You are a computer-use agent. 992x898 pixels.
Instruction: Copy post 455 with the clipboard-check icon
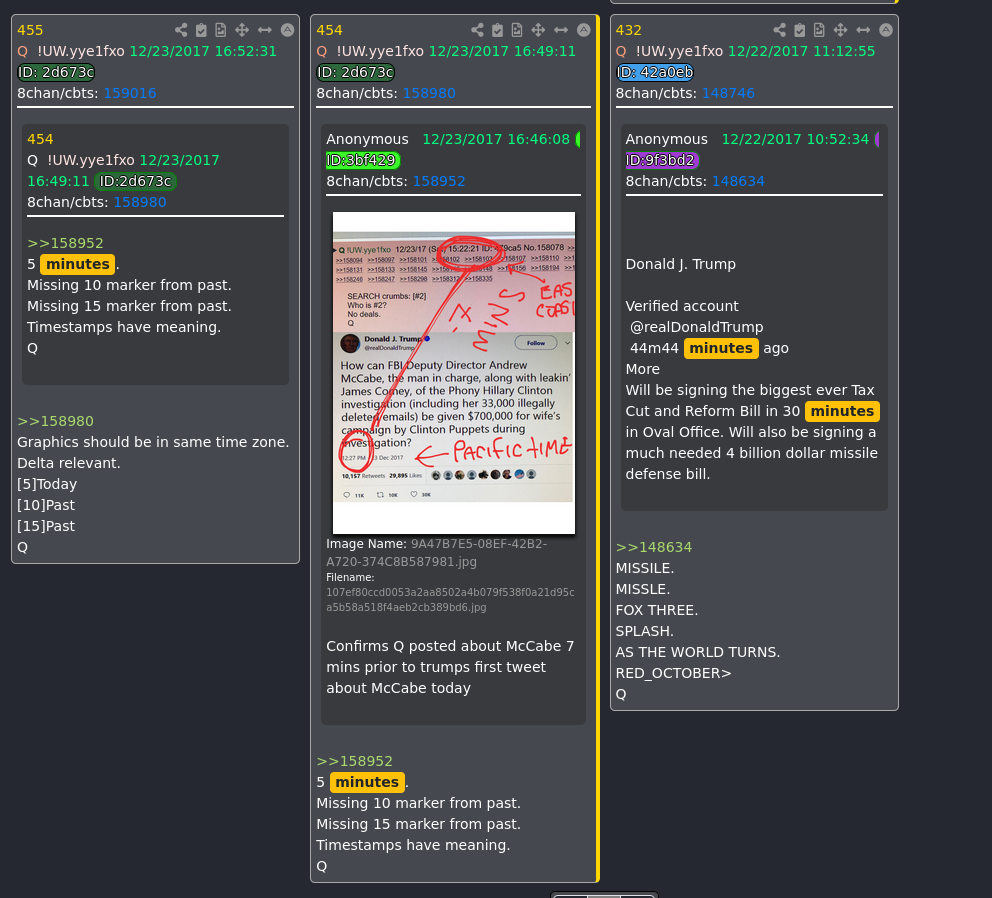[x=201, y=30]
